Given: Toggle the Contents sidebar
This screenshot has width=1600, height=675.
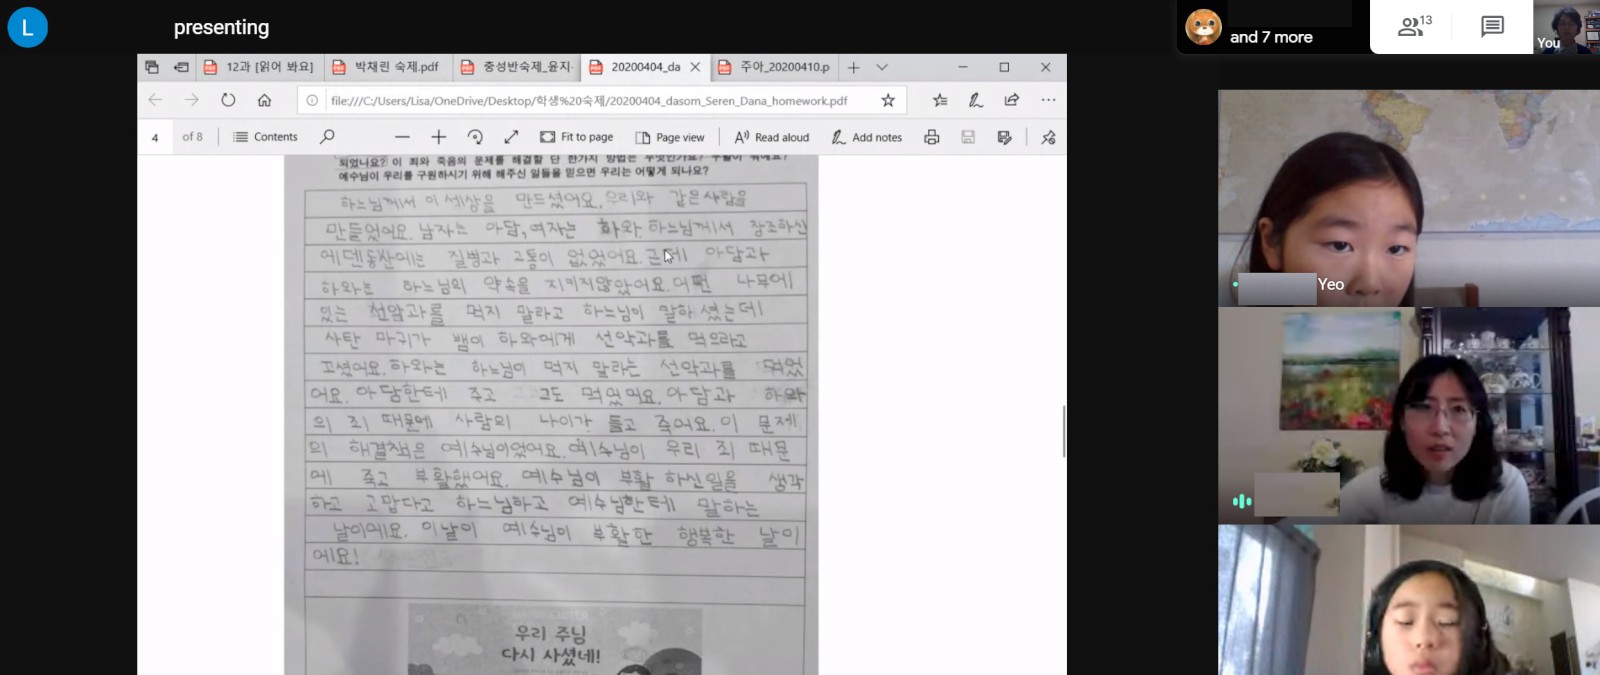Looking at the screenshot, I should pyautogui.click(x=265, y=137).
